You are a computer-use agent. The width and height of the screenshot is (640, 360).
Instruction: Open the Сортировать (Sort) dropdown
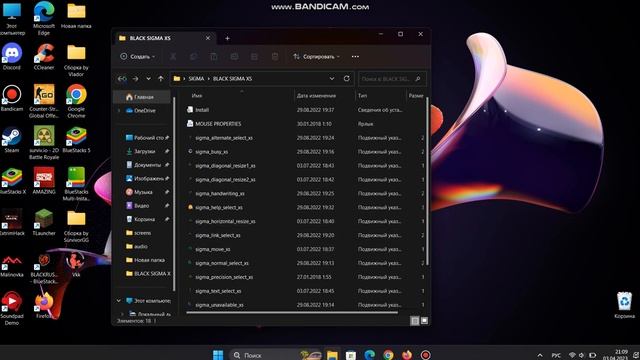[316, 57]
